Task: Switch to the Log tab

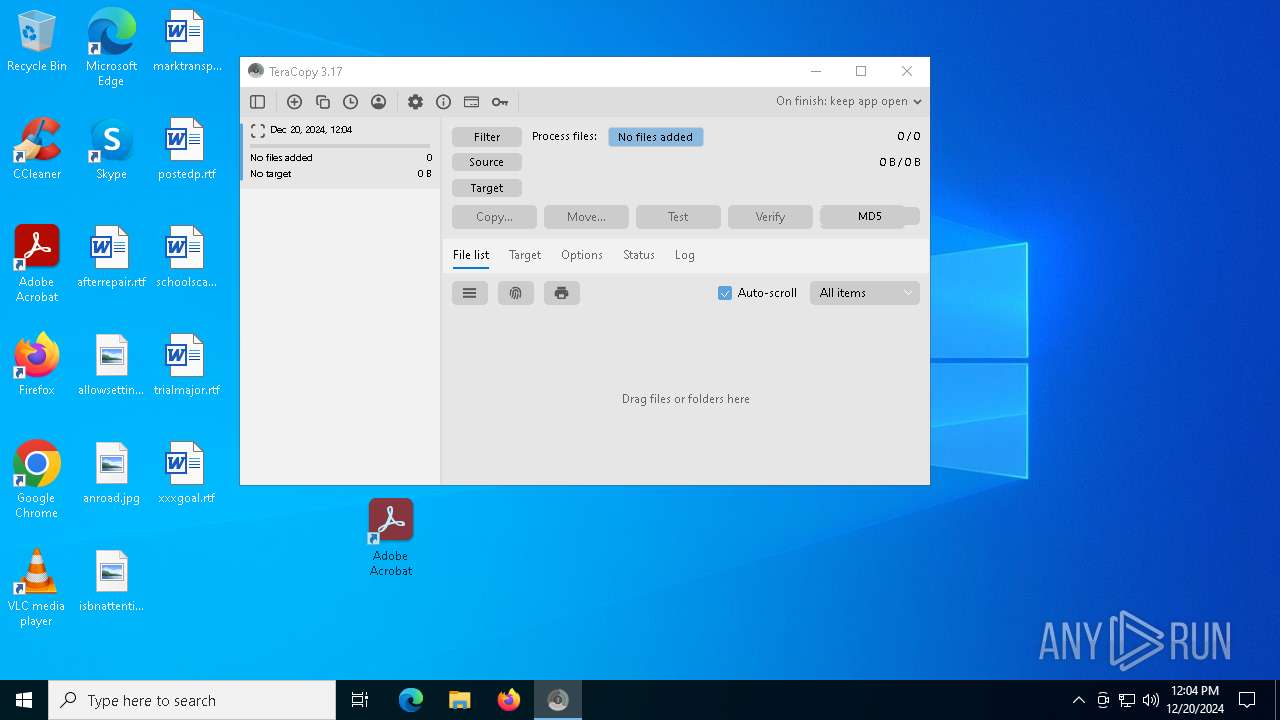Action: (x=685, y=255)
